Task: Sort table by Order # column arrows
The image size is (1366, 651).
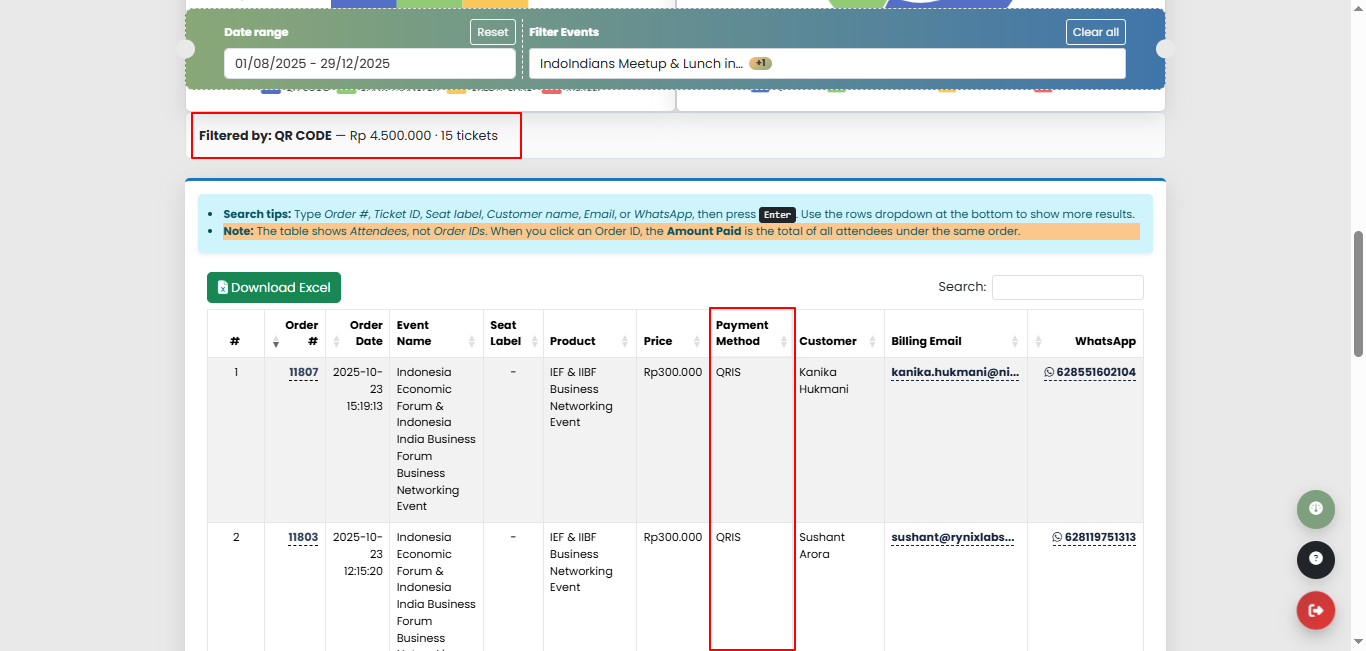Action: coord(276,342)
